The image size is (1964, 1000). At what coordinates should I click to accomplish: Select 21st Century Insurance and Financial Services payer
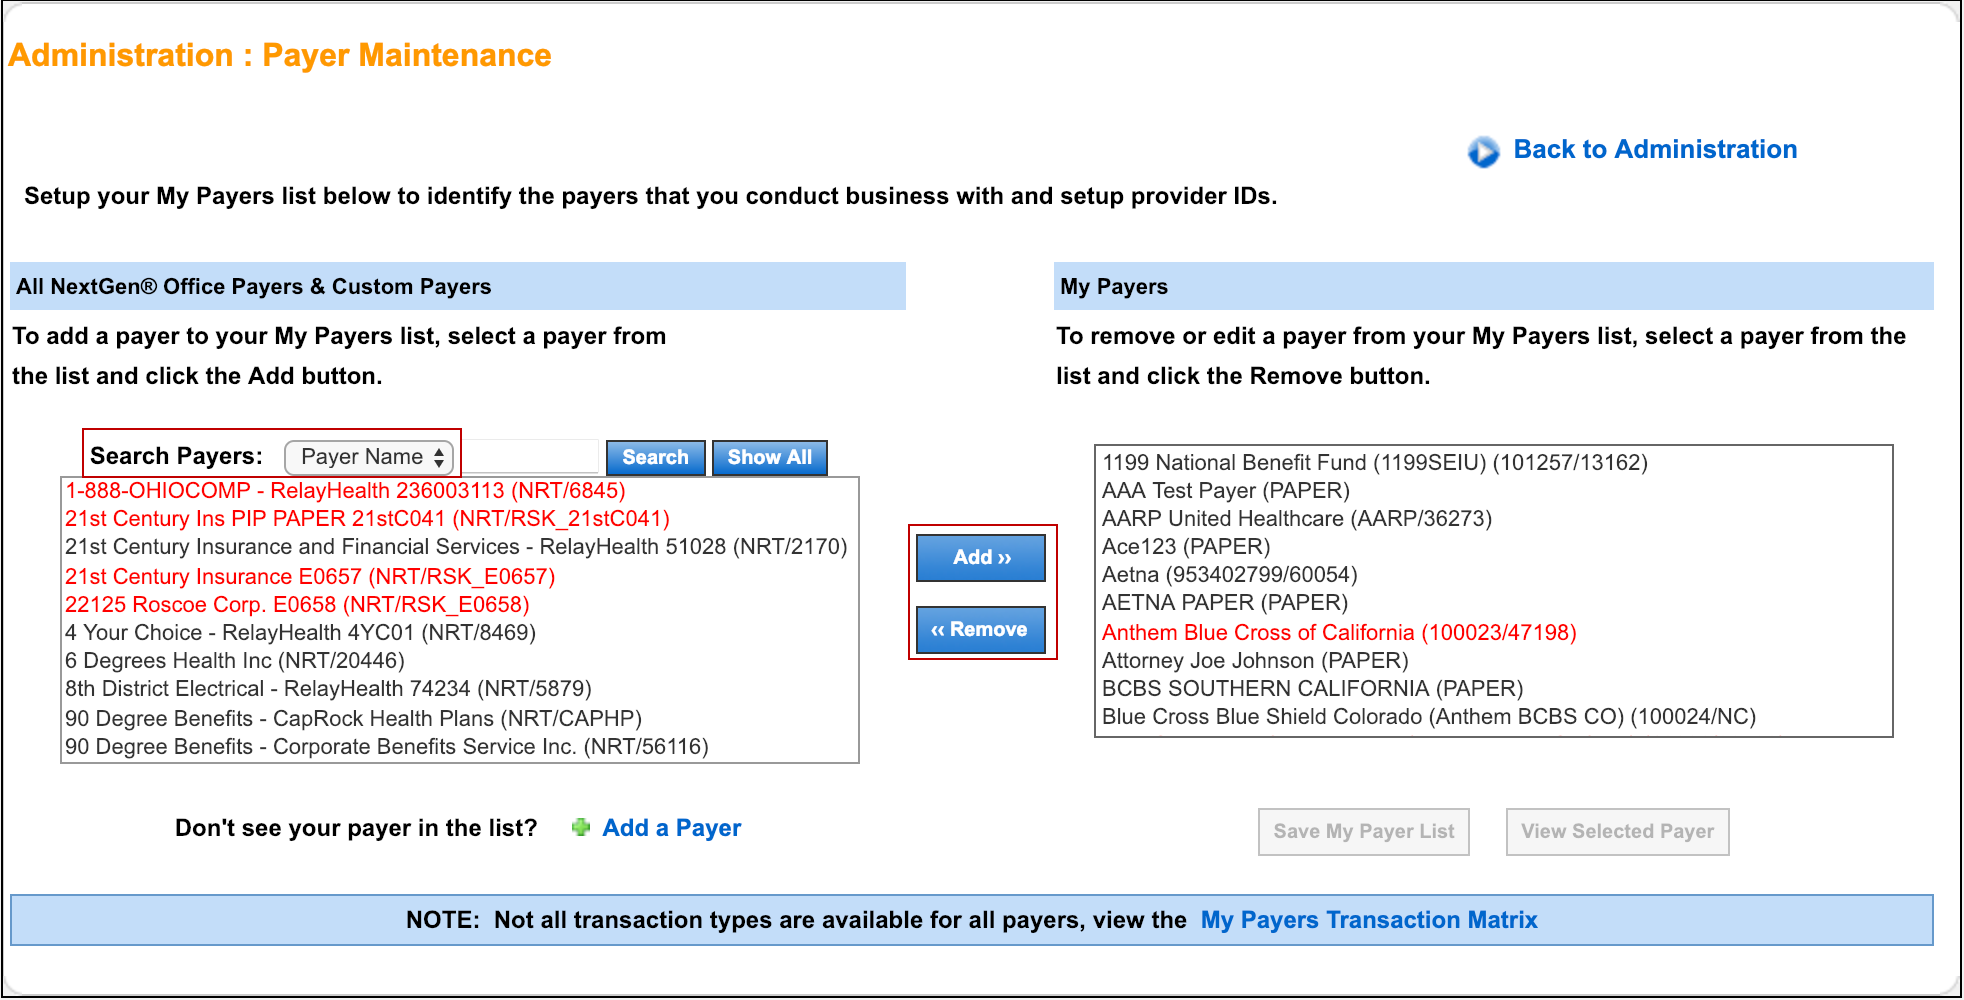click(460, 547)
